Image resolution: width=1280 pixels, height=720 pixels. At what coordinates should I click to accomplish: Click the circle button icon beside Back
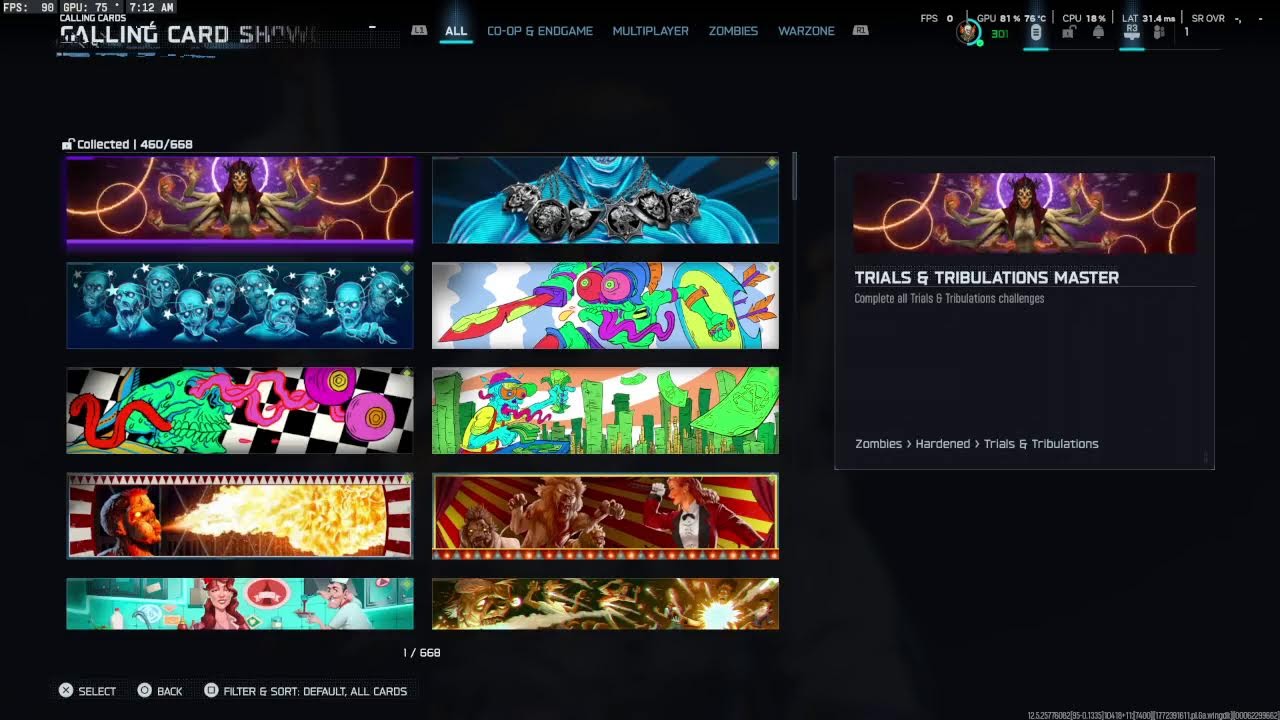pos(145,690)
